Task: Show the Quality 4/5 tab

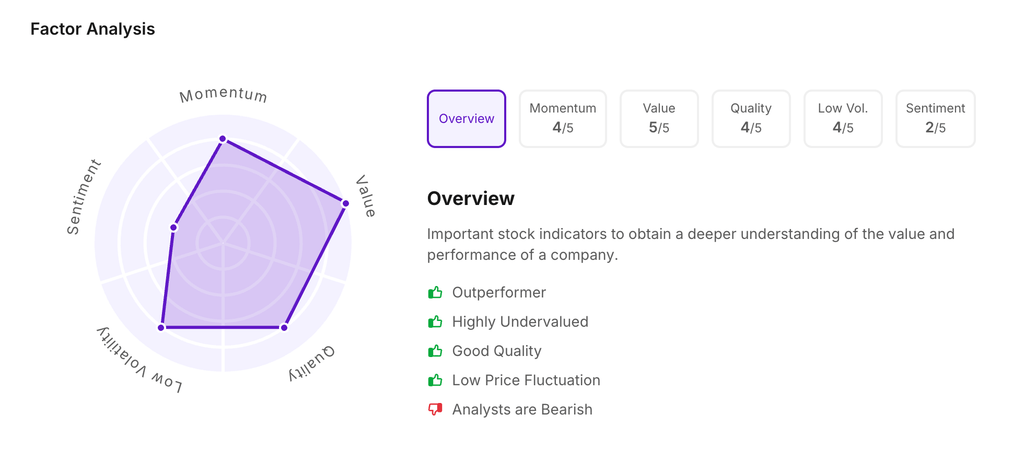Action: pyautogui.click(x=751, y=118)
